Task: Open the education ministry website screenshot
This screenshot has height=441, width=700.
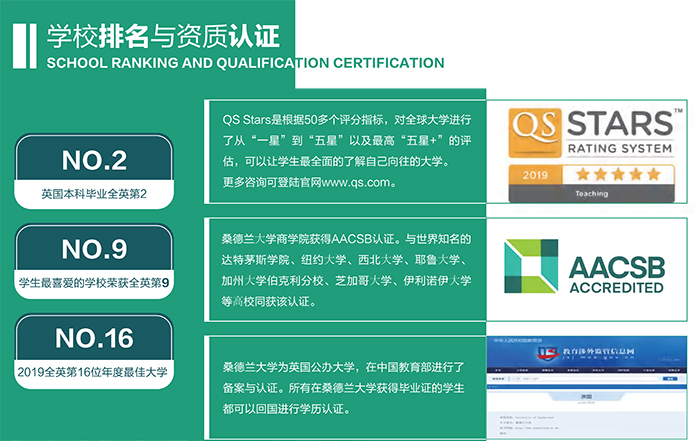Action: click(x=587, y=387)
